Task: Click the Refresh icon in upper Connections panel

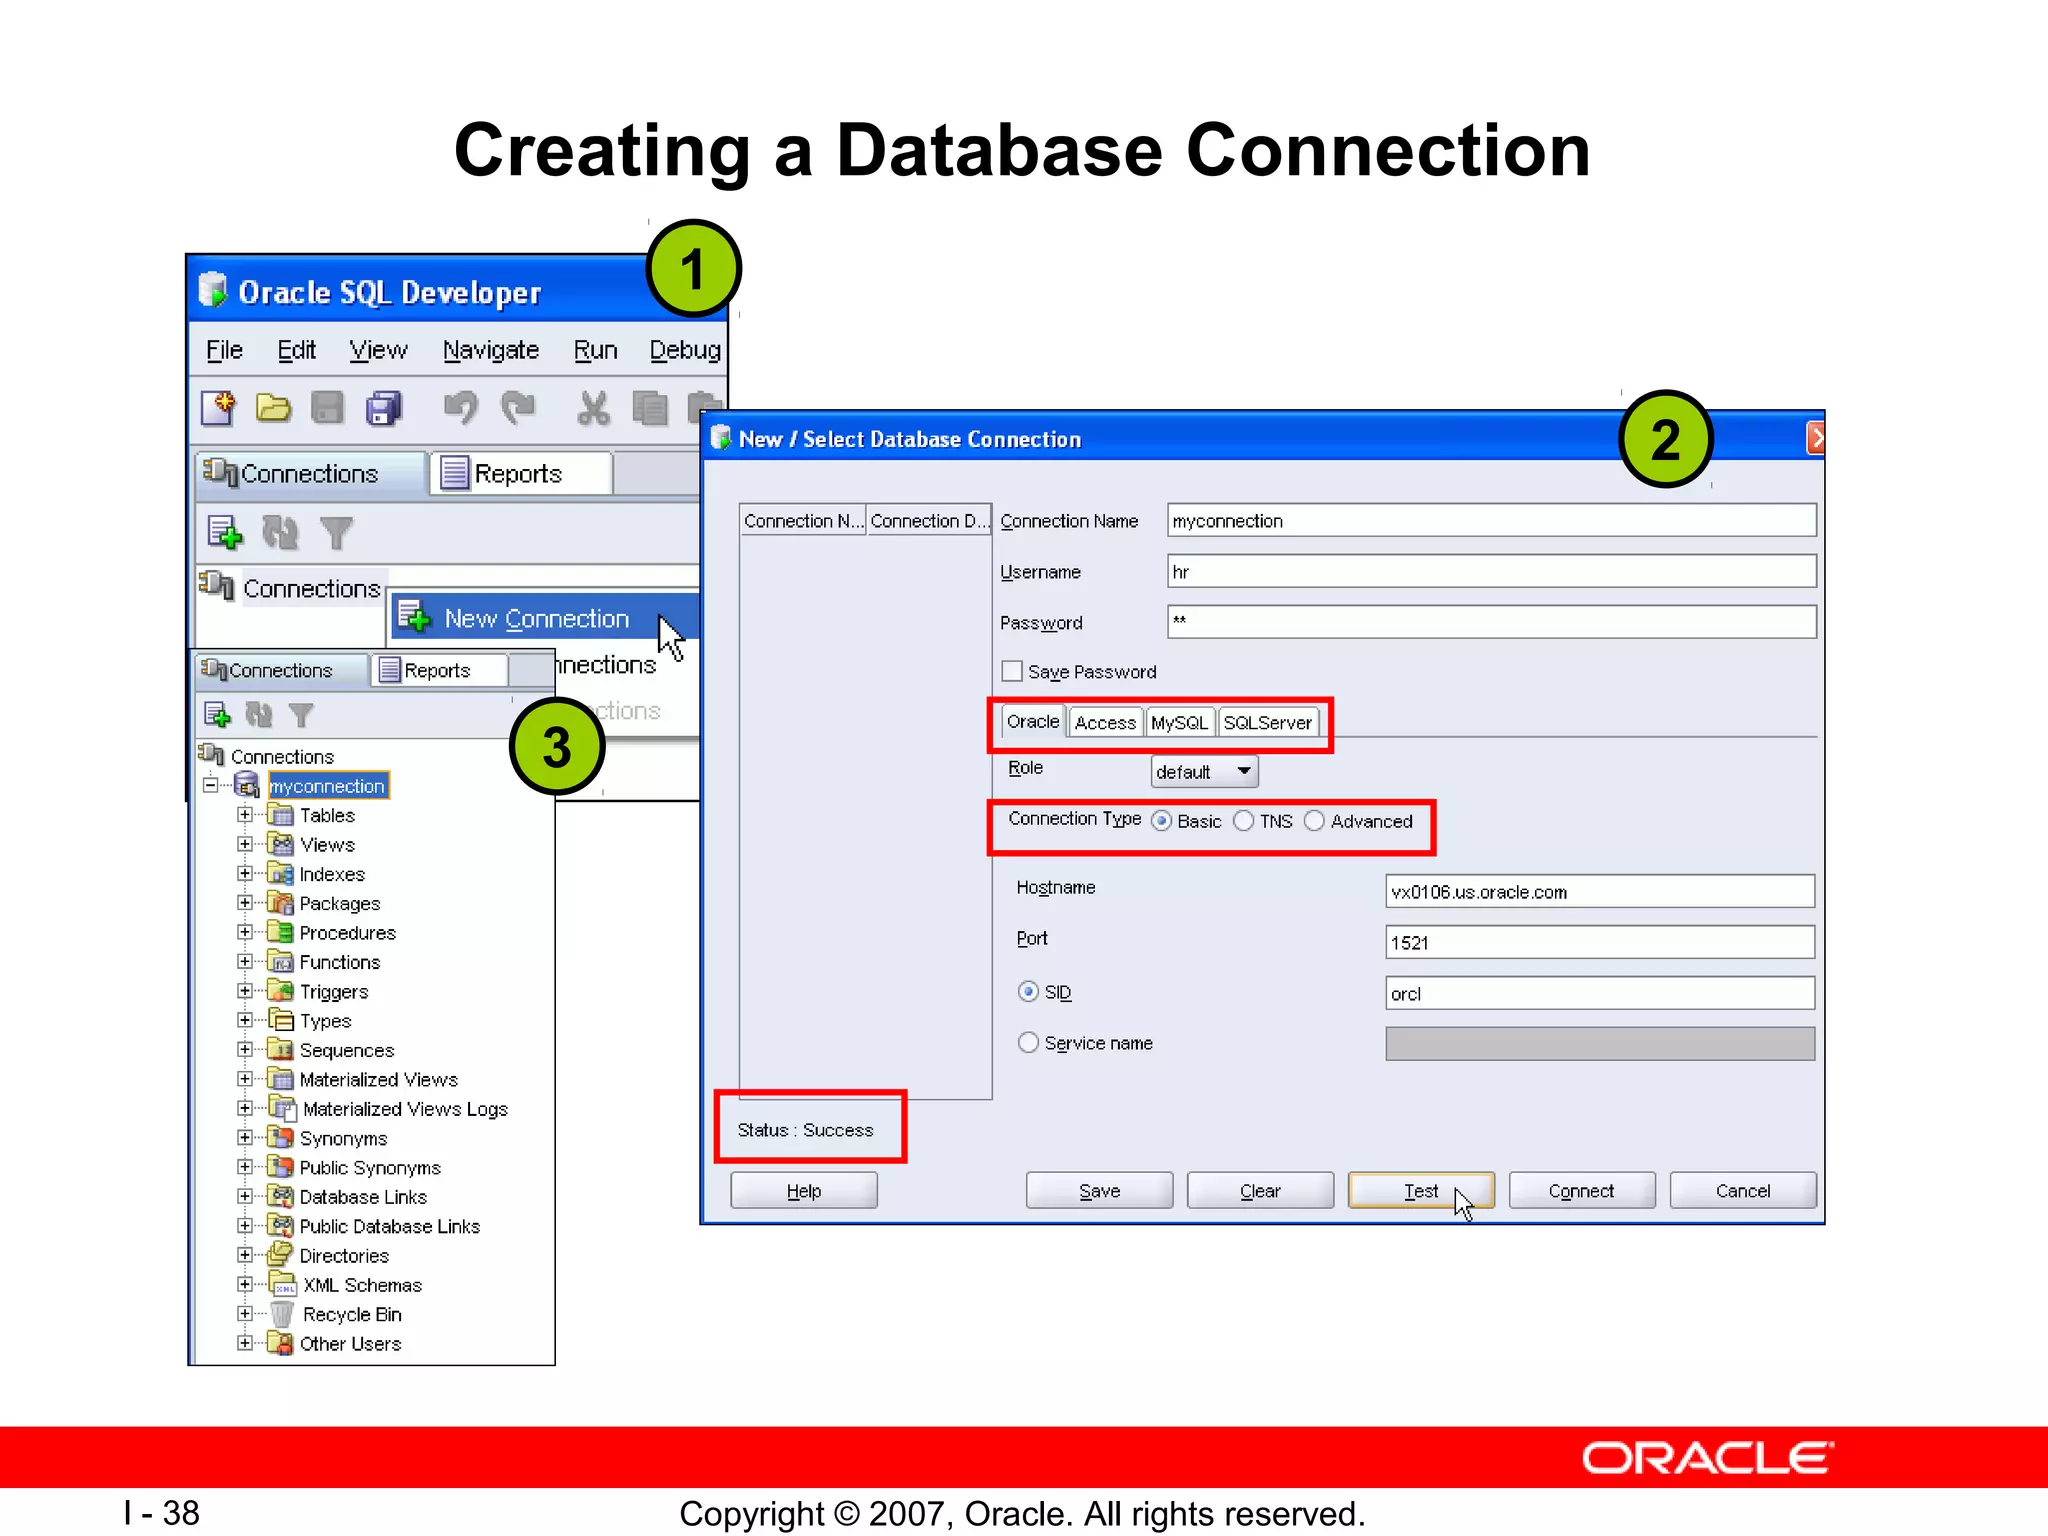Action: pyautogui.click(x=280, y=532)
